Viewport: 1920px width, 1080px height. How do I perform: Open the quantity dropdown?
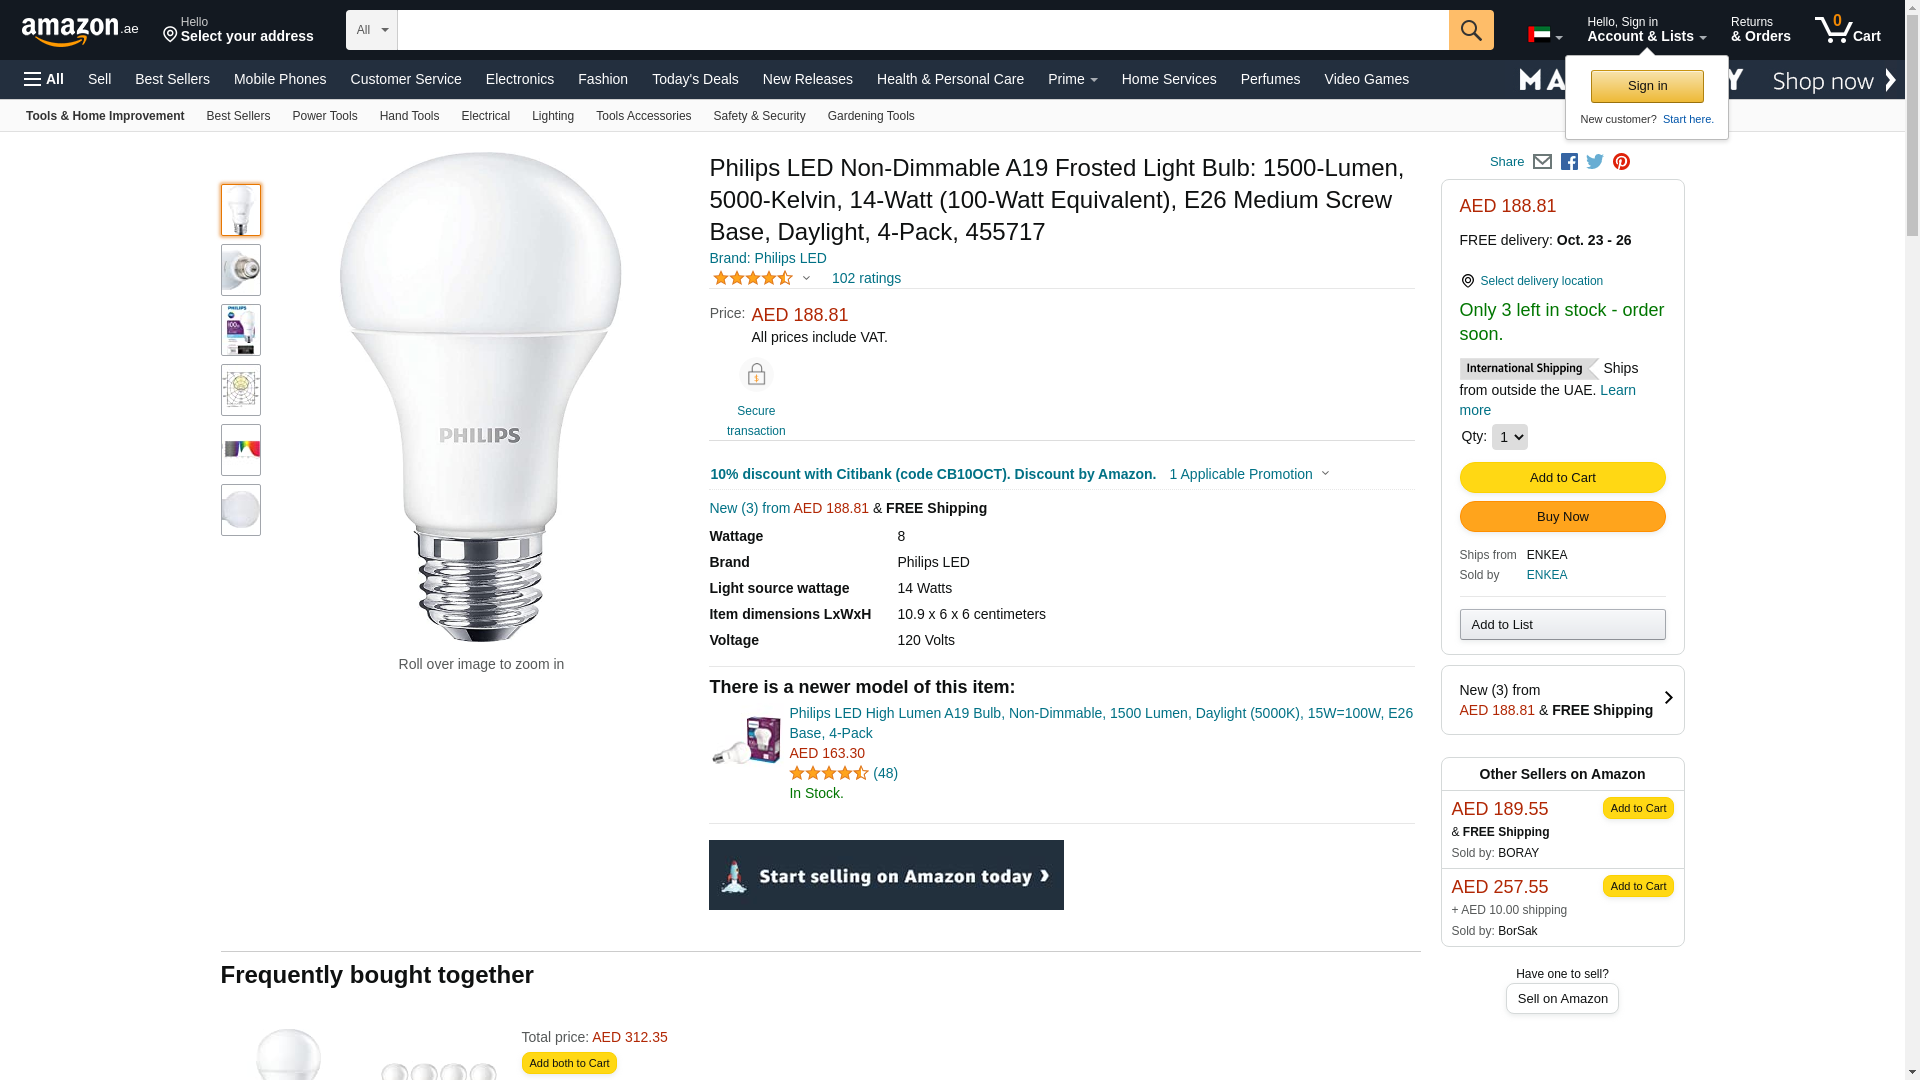coord(1509,437)
